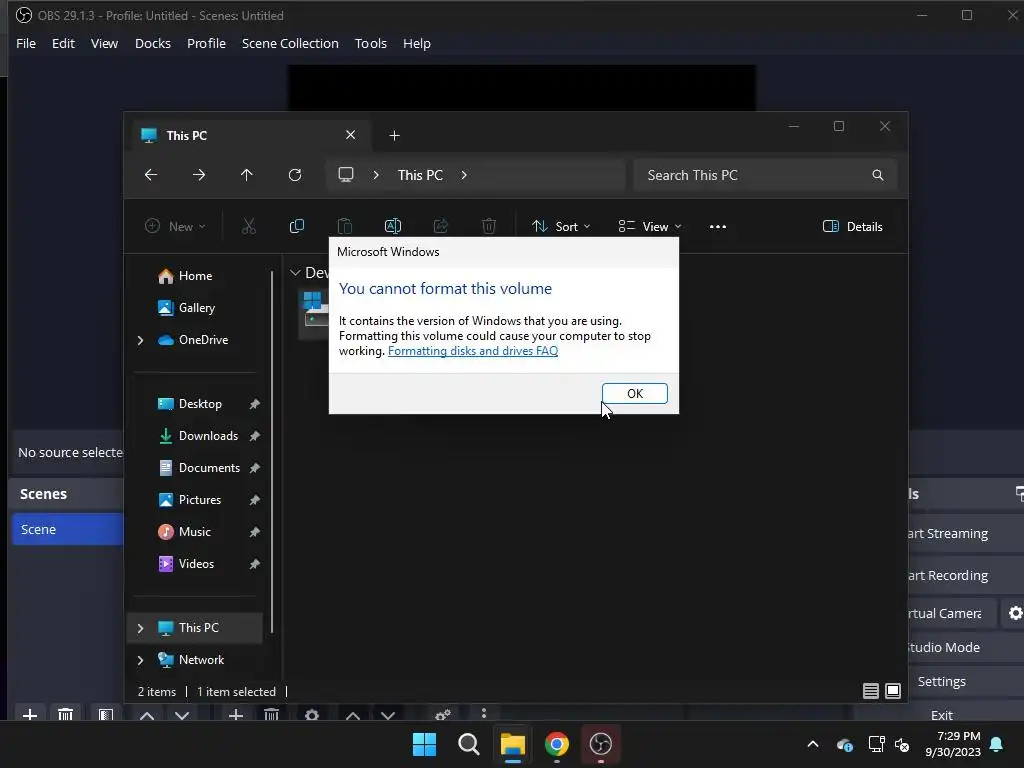Click the Delete trash icon in Explorer toolbar
This screenshot has height=768, width=1024.
tap(488, 227)
